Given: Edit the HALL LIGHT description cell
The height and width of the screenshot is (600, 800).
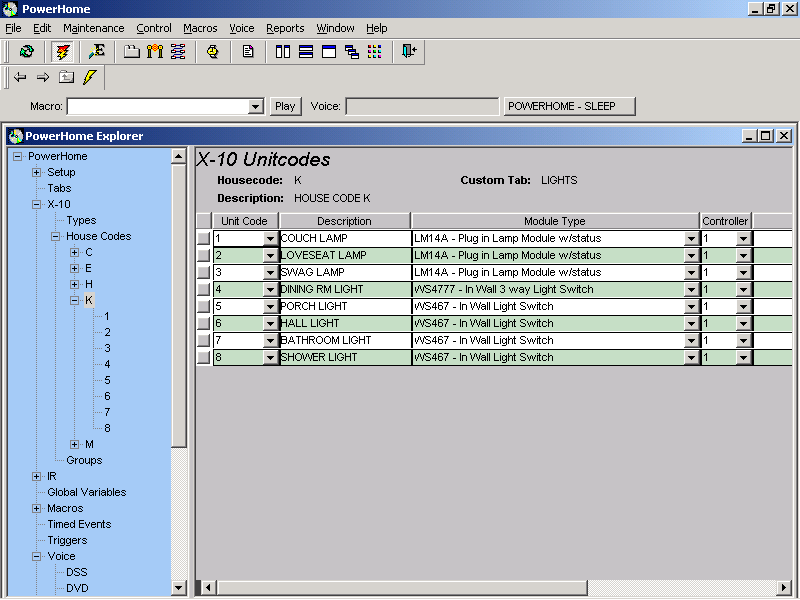Looking at the screenshot, I should click(x=345, y=323).
